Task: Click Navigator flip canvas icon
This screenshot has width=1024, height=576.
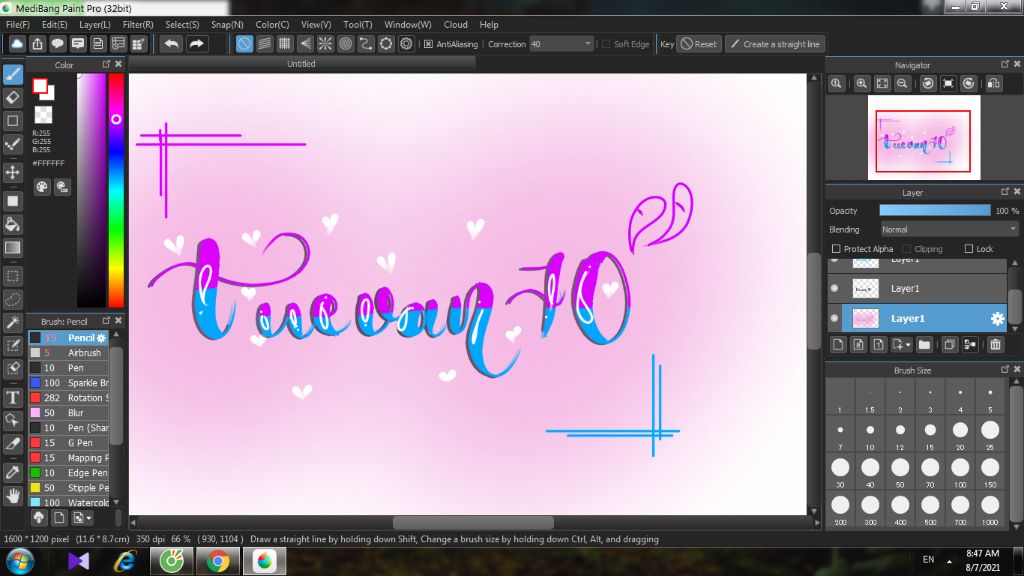Action: pos(993,84)
